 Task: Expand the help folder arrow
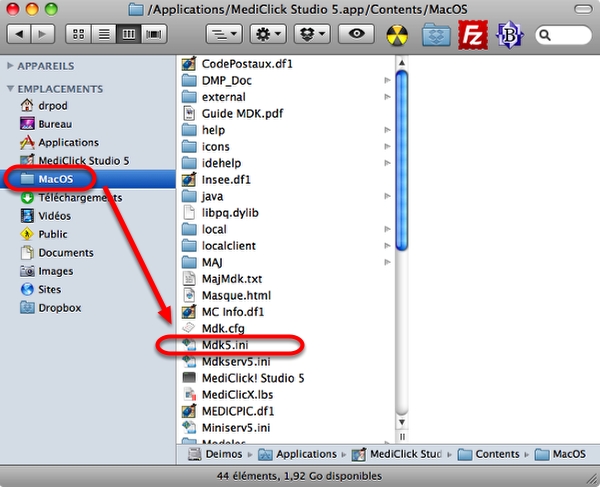click(387, 130)
